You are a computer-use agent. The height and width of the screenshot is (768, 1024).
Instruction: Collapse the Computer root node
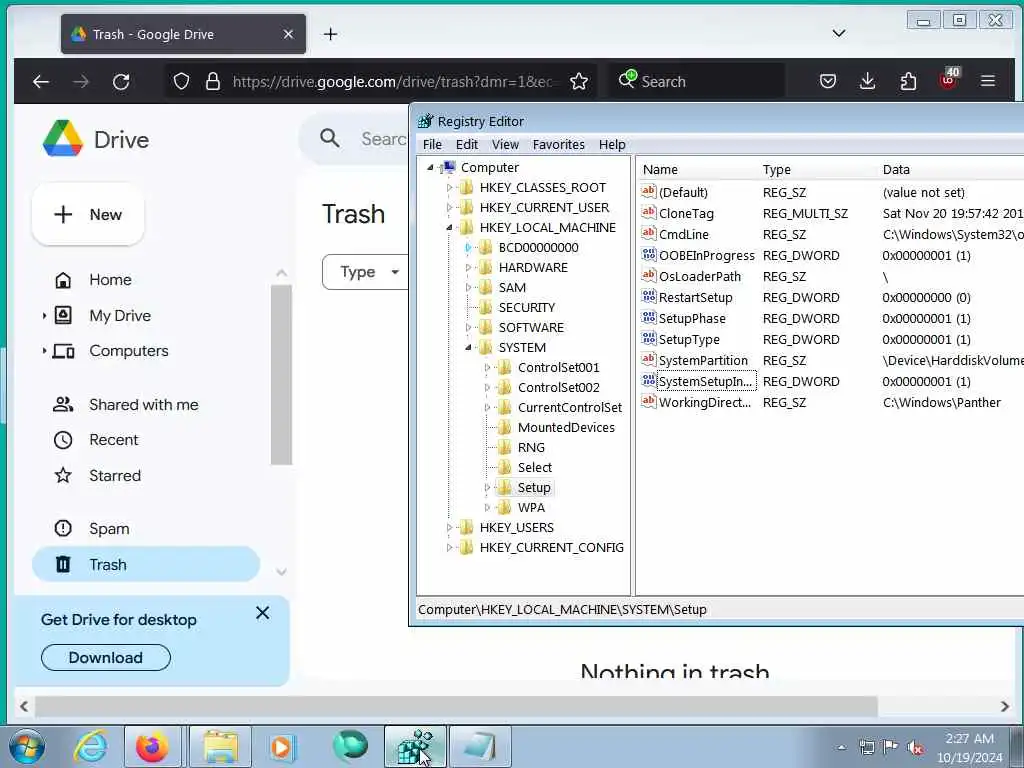coord(430,168)
